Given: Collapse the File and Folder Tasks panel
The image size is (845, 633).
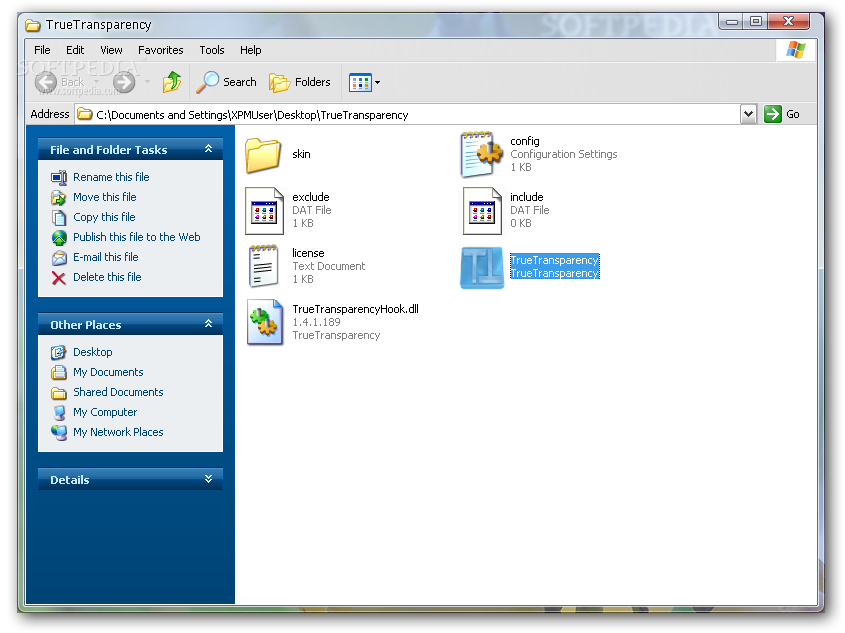Looking at the screenshot, I should [x=209, y=149].
